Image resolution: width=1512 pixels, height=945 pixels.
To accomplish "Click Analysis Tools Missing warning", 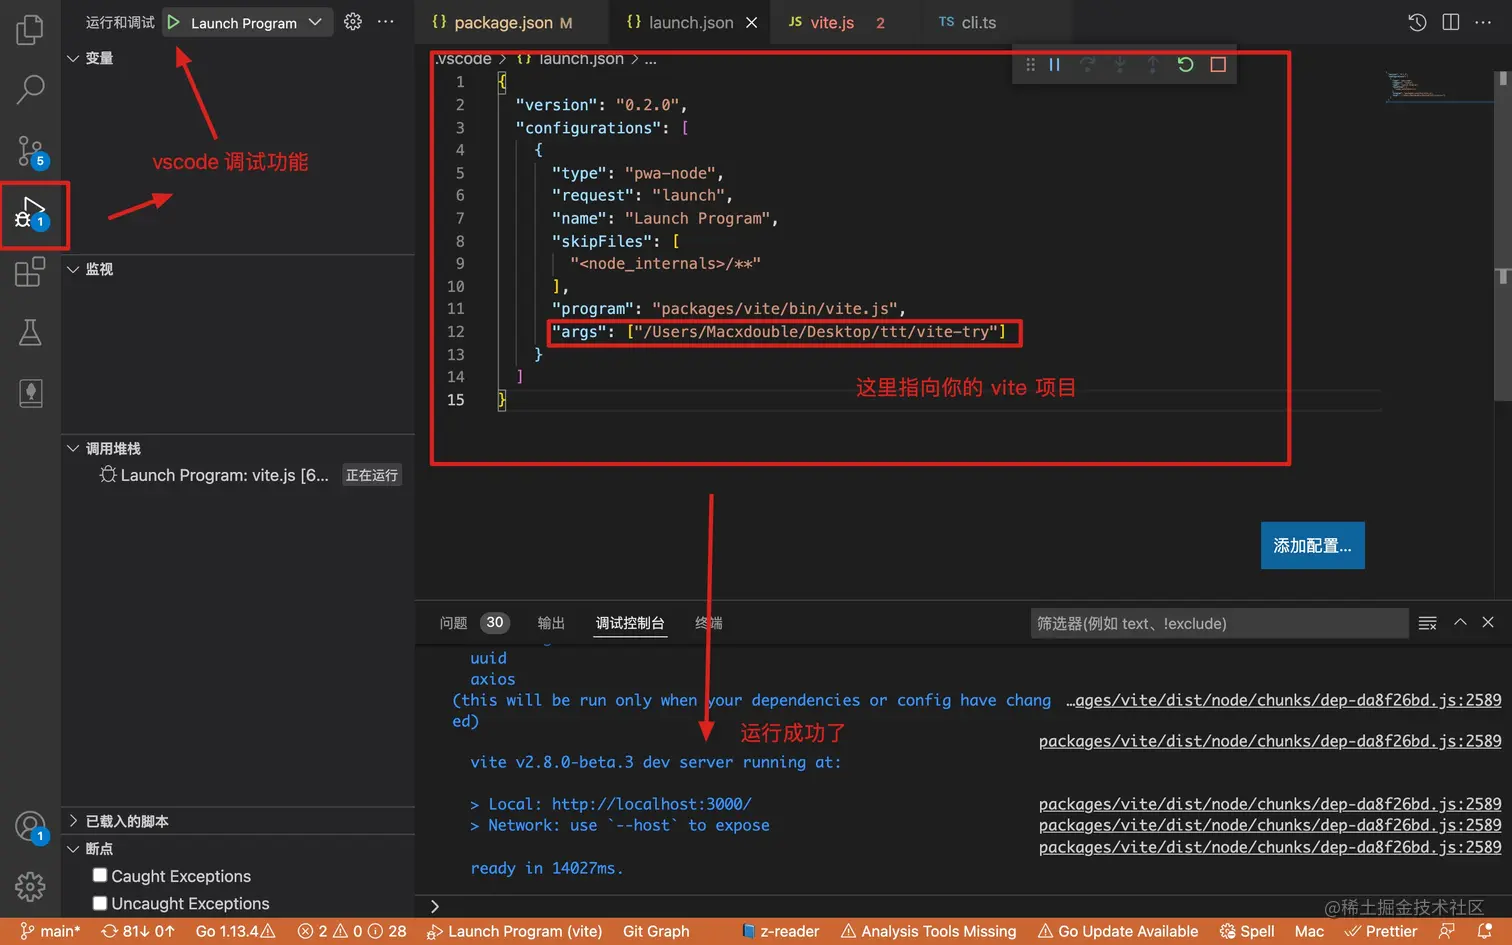I will click(x=928, y=931).
